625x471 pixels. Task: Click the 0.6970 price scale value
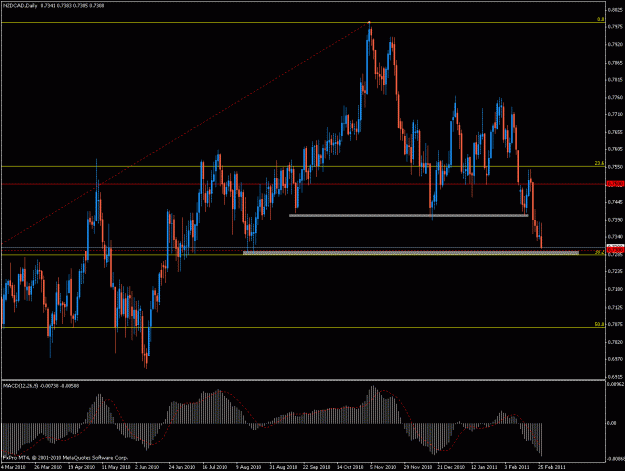[x=615, y=359]
